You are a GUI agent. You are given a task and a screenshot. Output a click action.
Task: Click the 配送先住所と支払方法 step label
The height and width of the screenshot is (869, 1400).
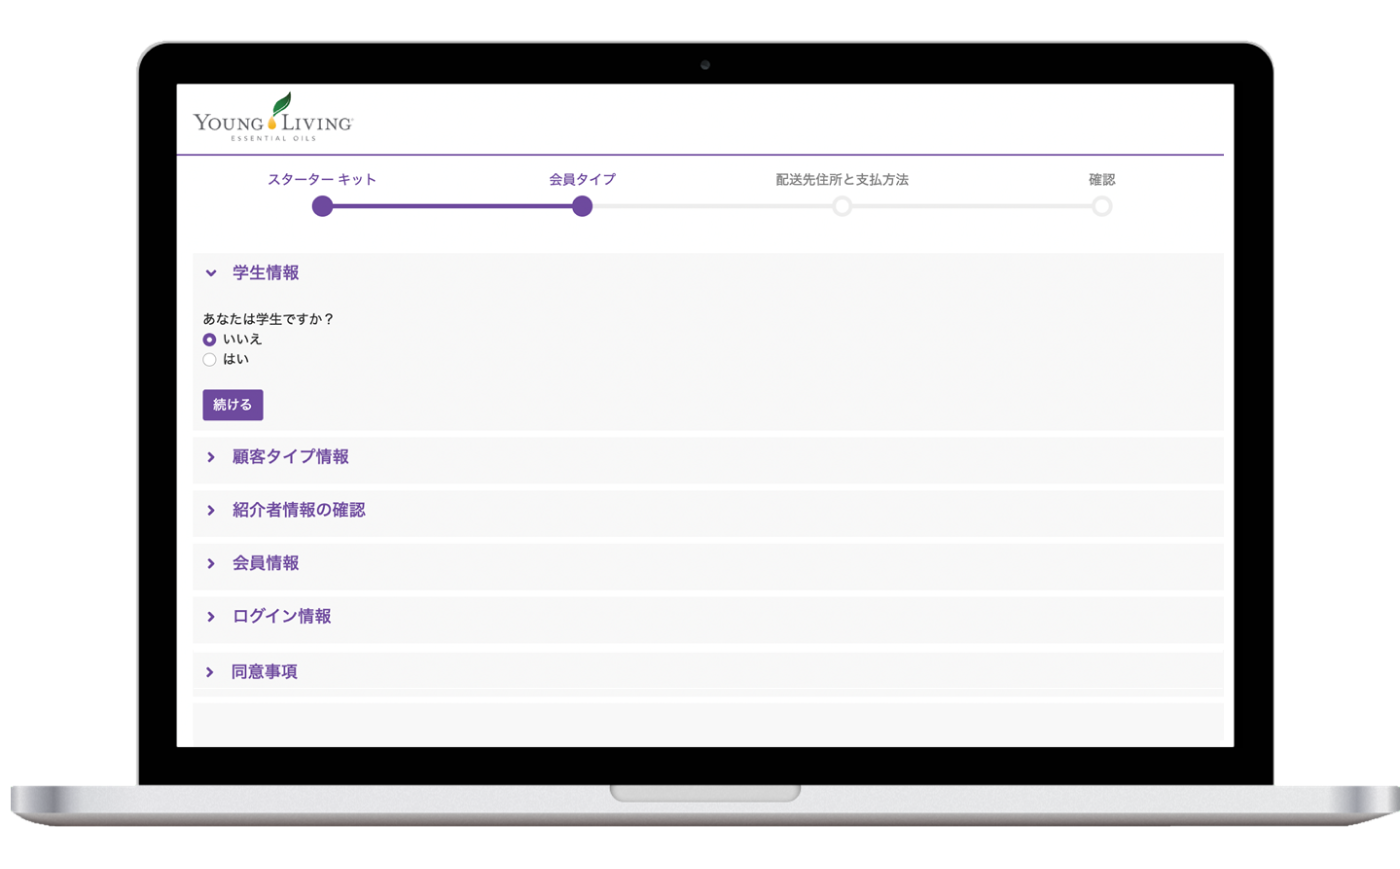842,180
